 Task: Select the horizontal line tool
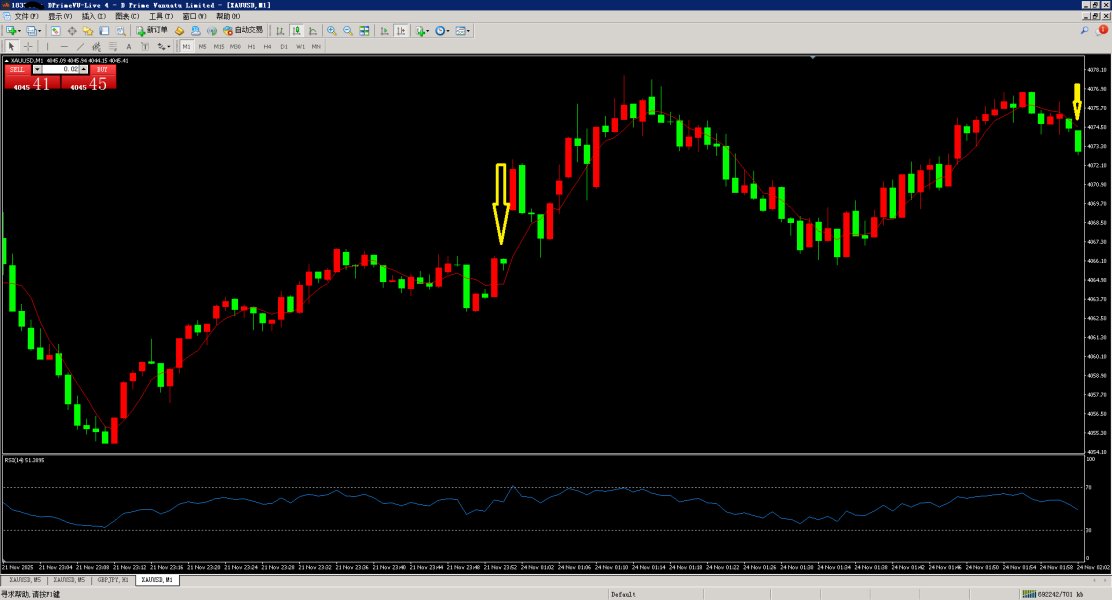click(64, 46)
